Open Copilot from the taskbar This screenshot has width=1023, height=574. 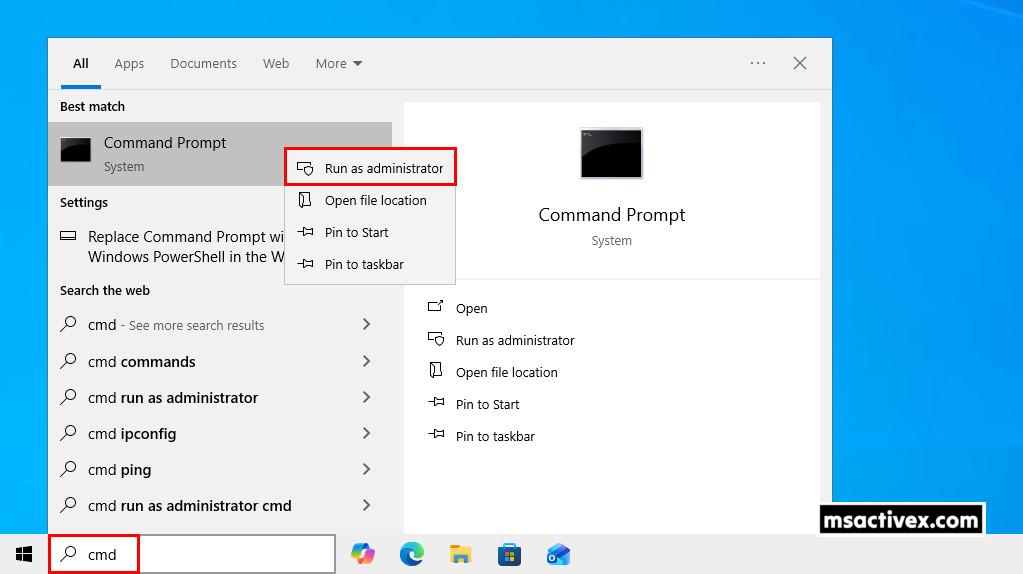click(x=363, y=554)
